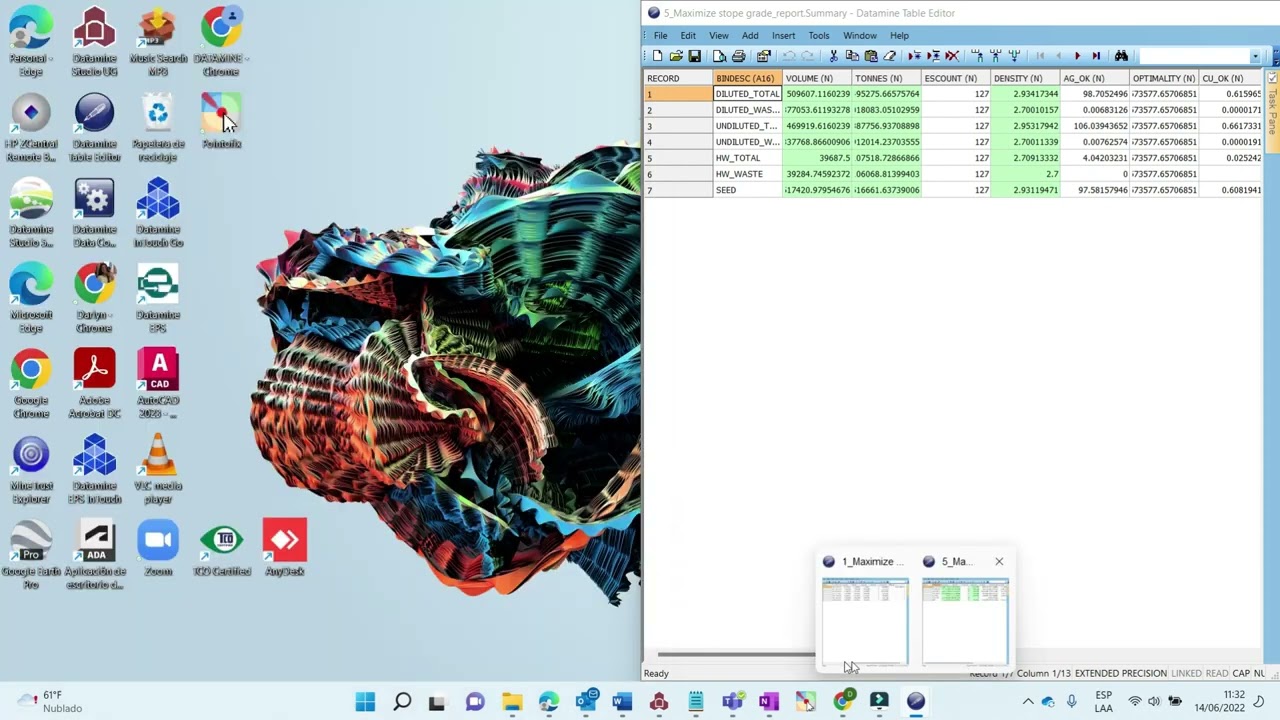
Task: Select the DILUTED_TOTAL cell
Action: click(748, 94)
